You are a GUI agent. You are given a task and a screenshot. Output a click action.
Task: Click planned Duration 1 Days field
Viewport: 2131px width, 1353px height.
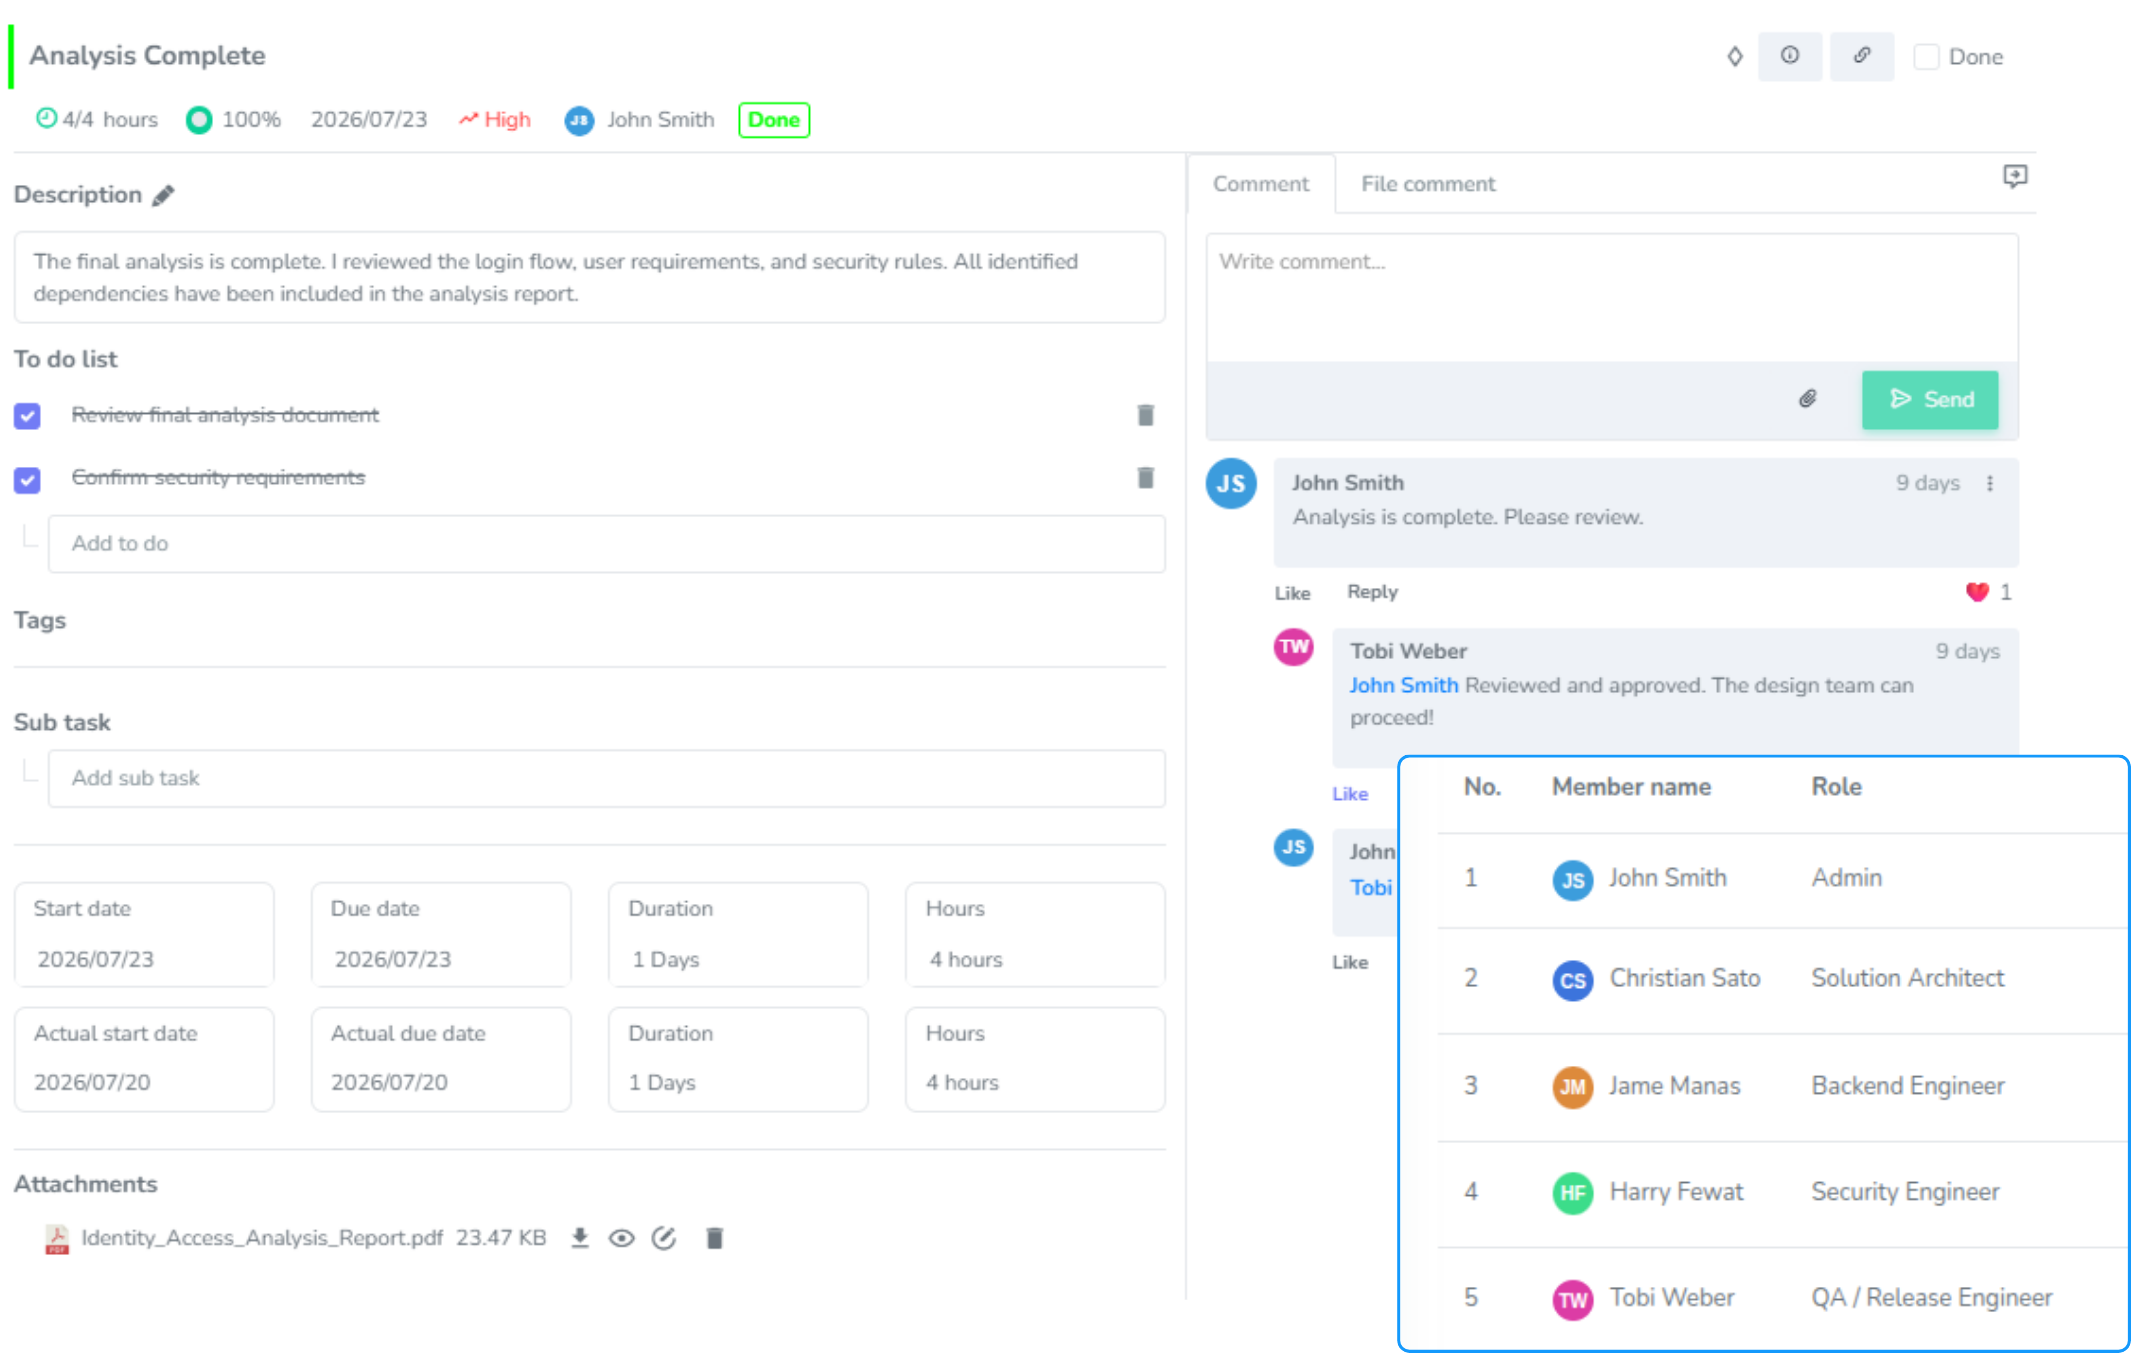[x=738, y=934]
